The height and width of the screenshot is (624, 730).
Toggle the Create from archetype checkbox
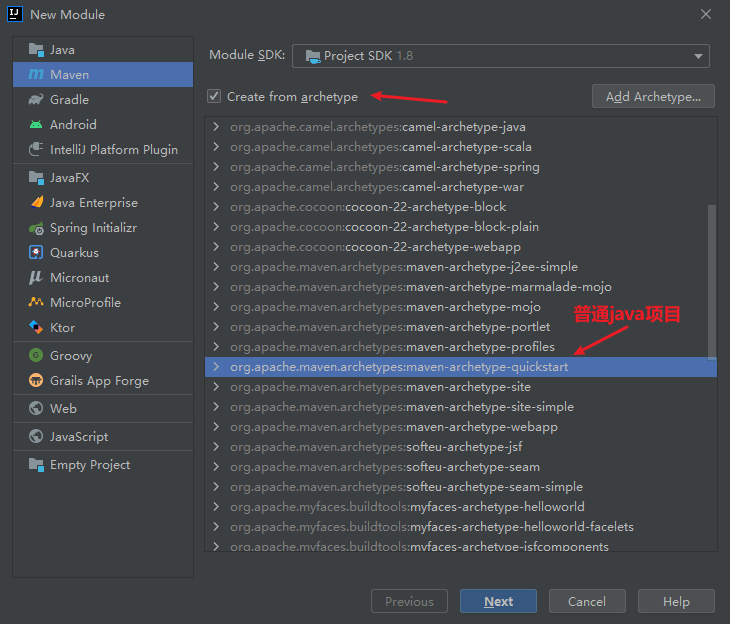click(x=214, y=96)
